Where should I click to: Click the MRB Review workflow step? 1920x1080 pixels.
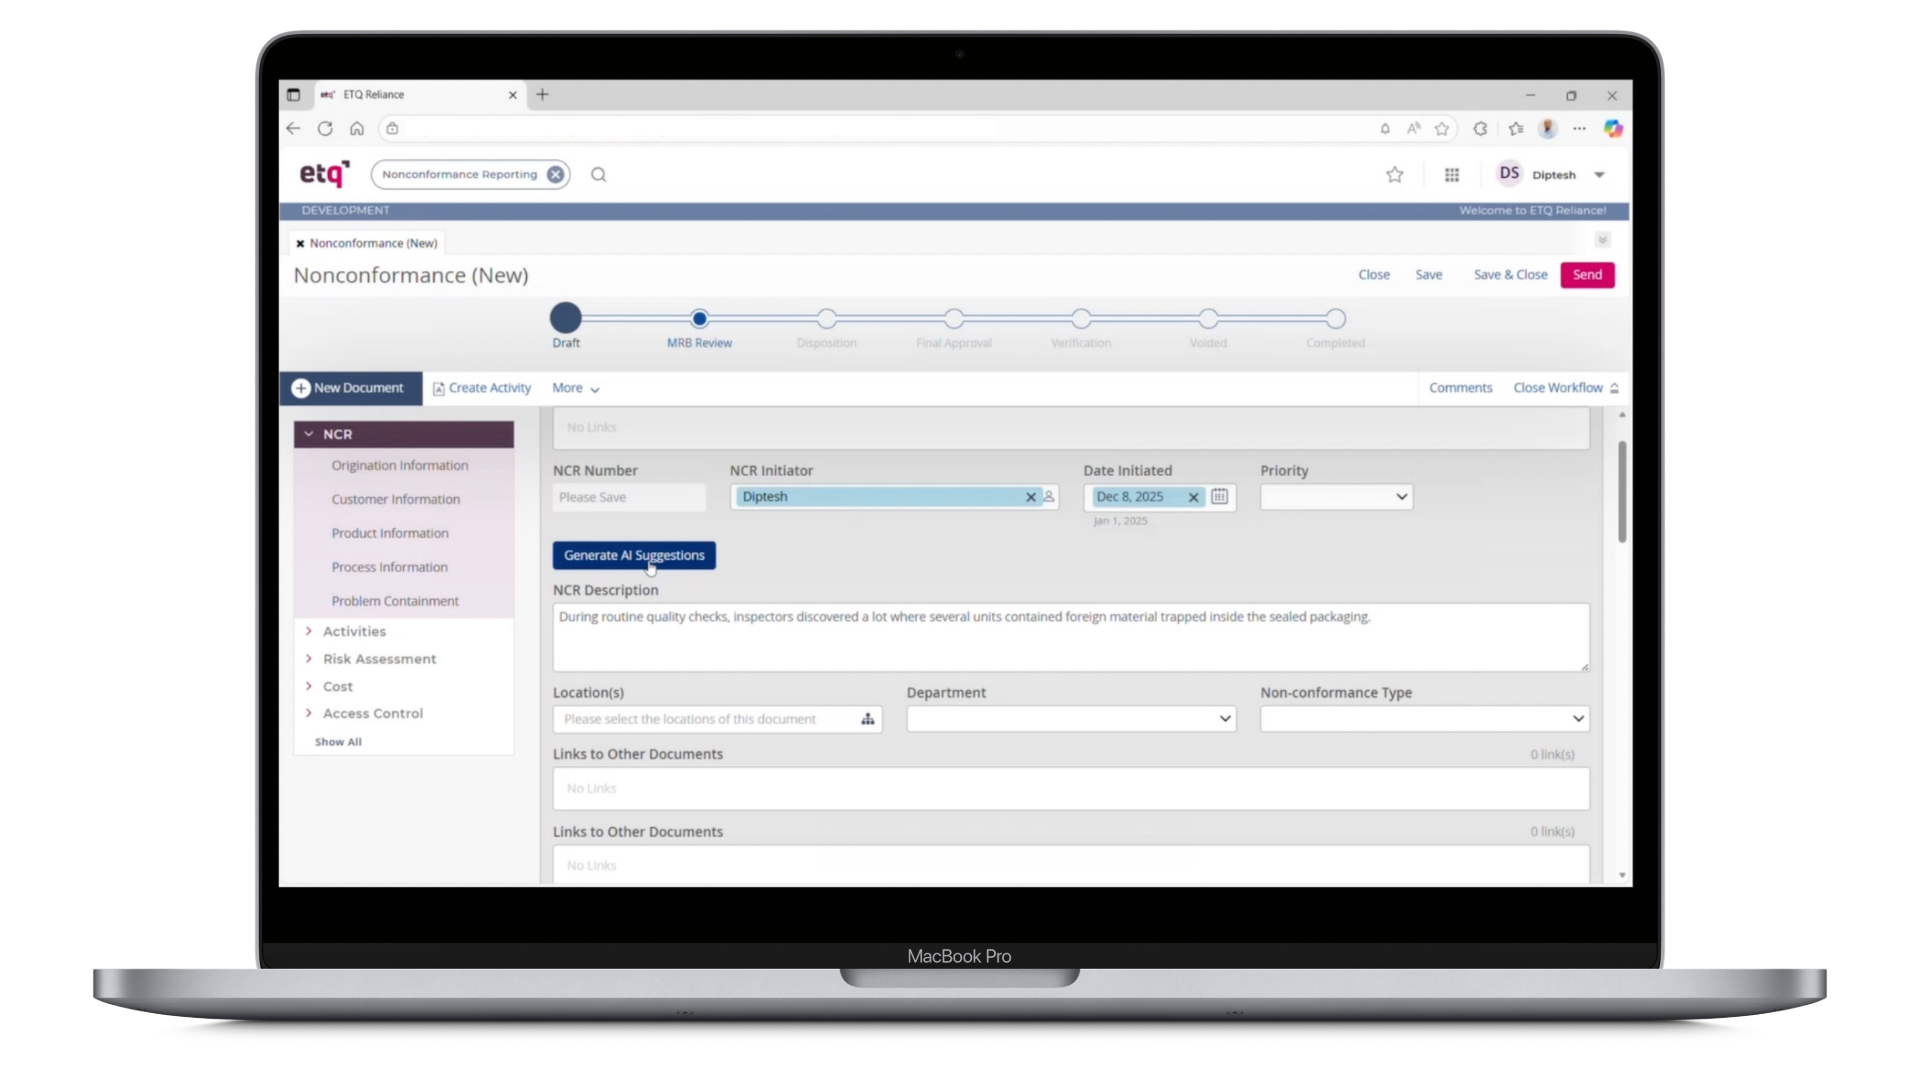point(699,319)
